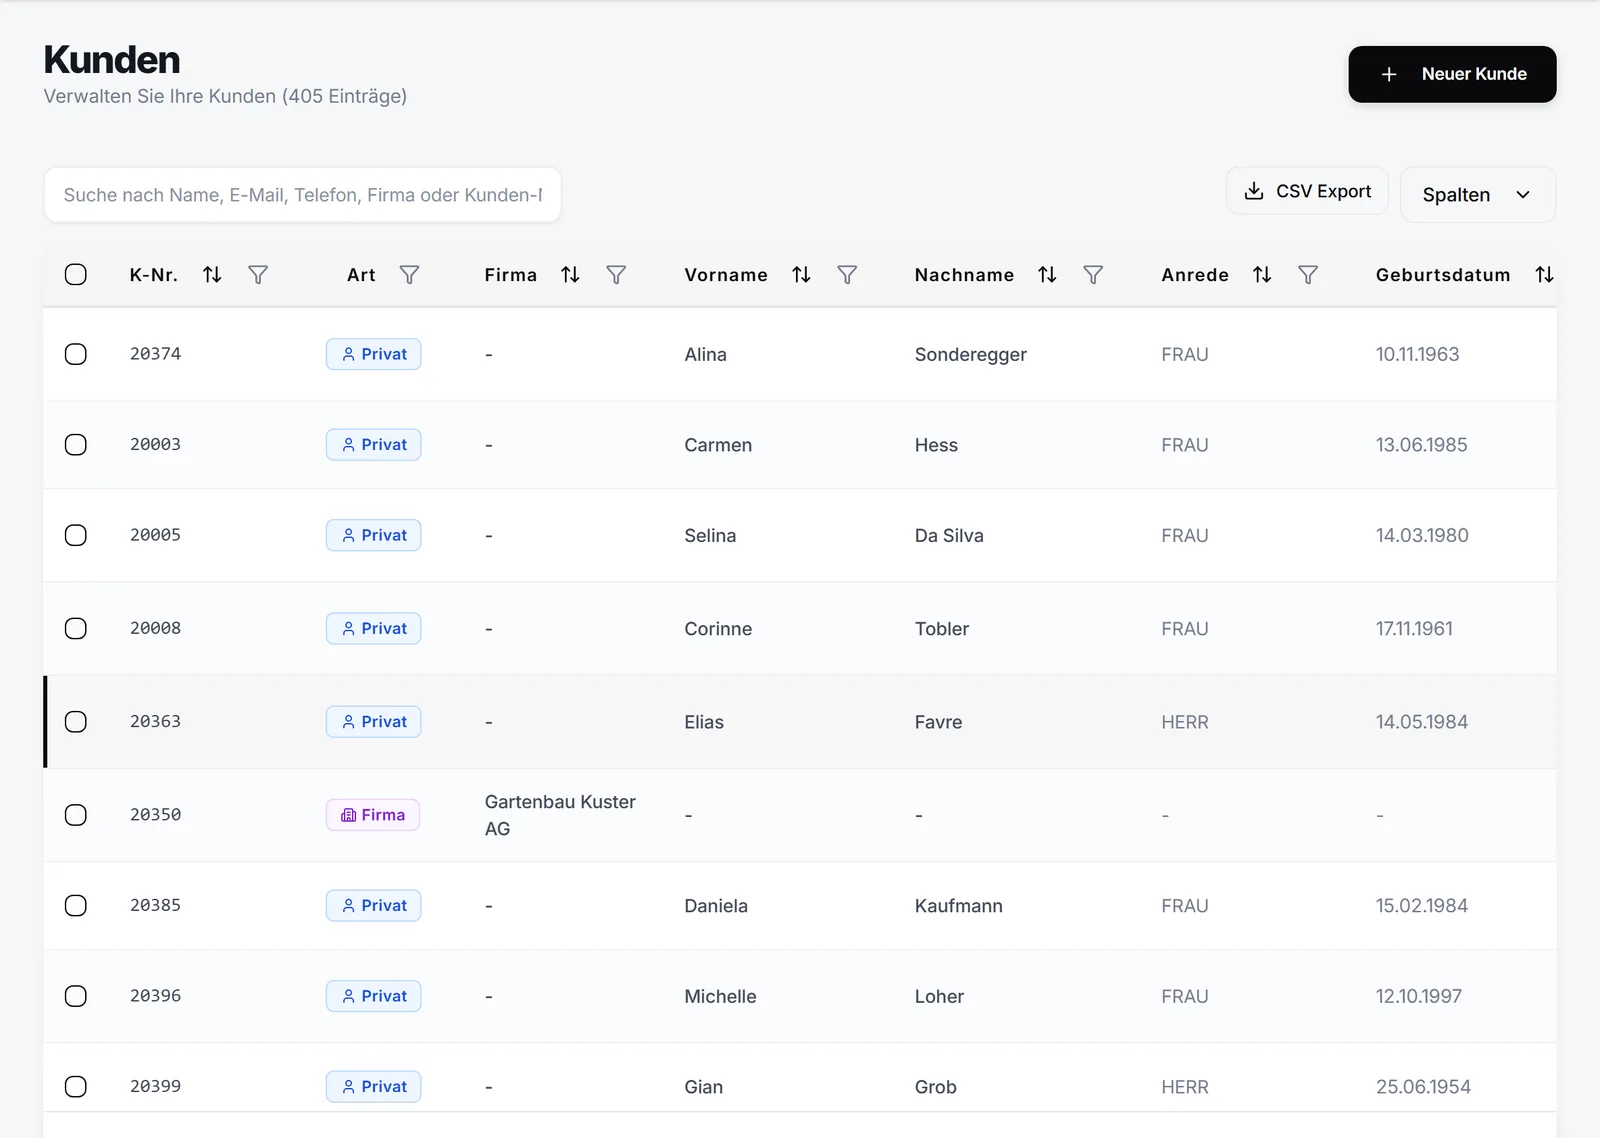This screenshot has width=1600, height=1138.
Task: Filter the Nachname column
Action: click(x=1093, y=274)
